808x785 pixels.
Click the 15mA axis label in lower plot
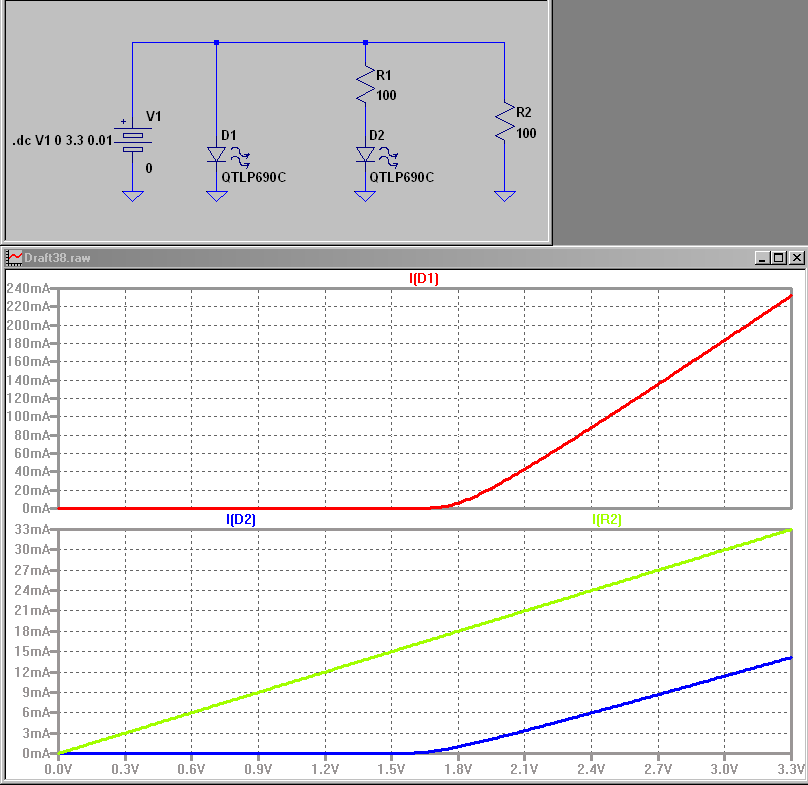32,652
